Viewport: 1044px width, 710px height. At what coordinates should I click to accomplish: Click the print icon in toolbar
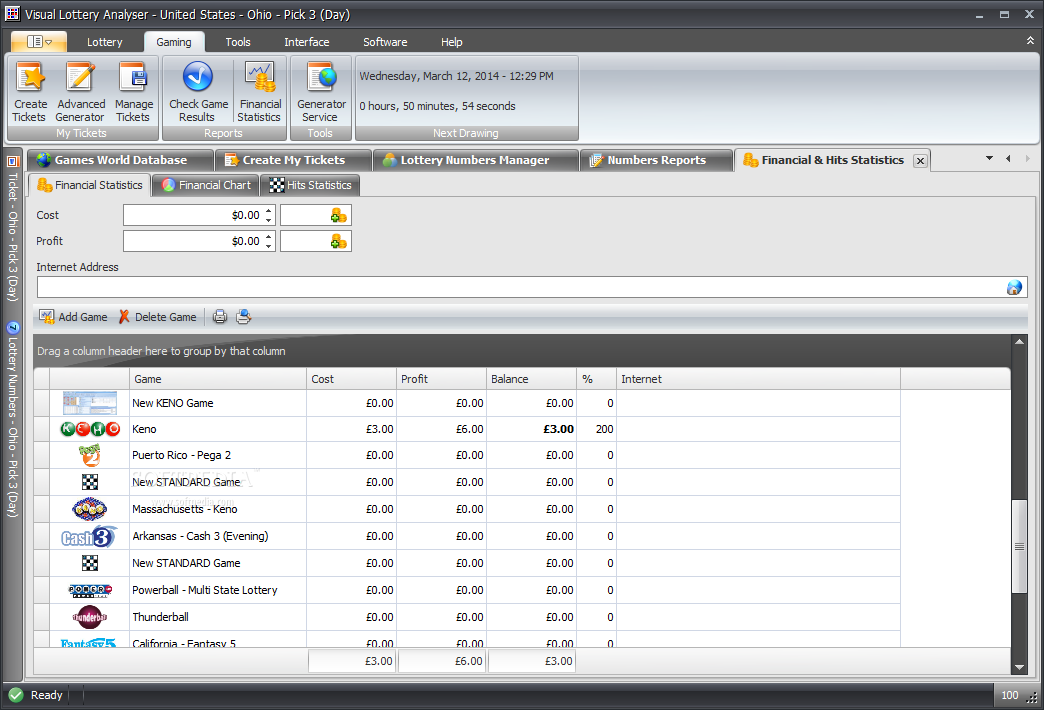220,317
